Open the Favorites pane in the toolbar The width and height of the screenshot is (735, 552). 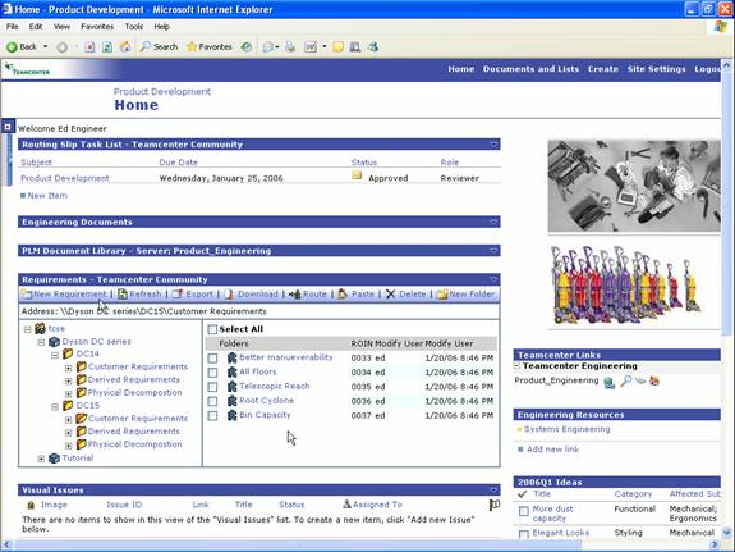[x=209, y=47]
